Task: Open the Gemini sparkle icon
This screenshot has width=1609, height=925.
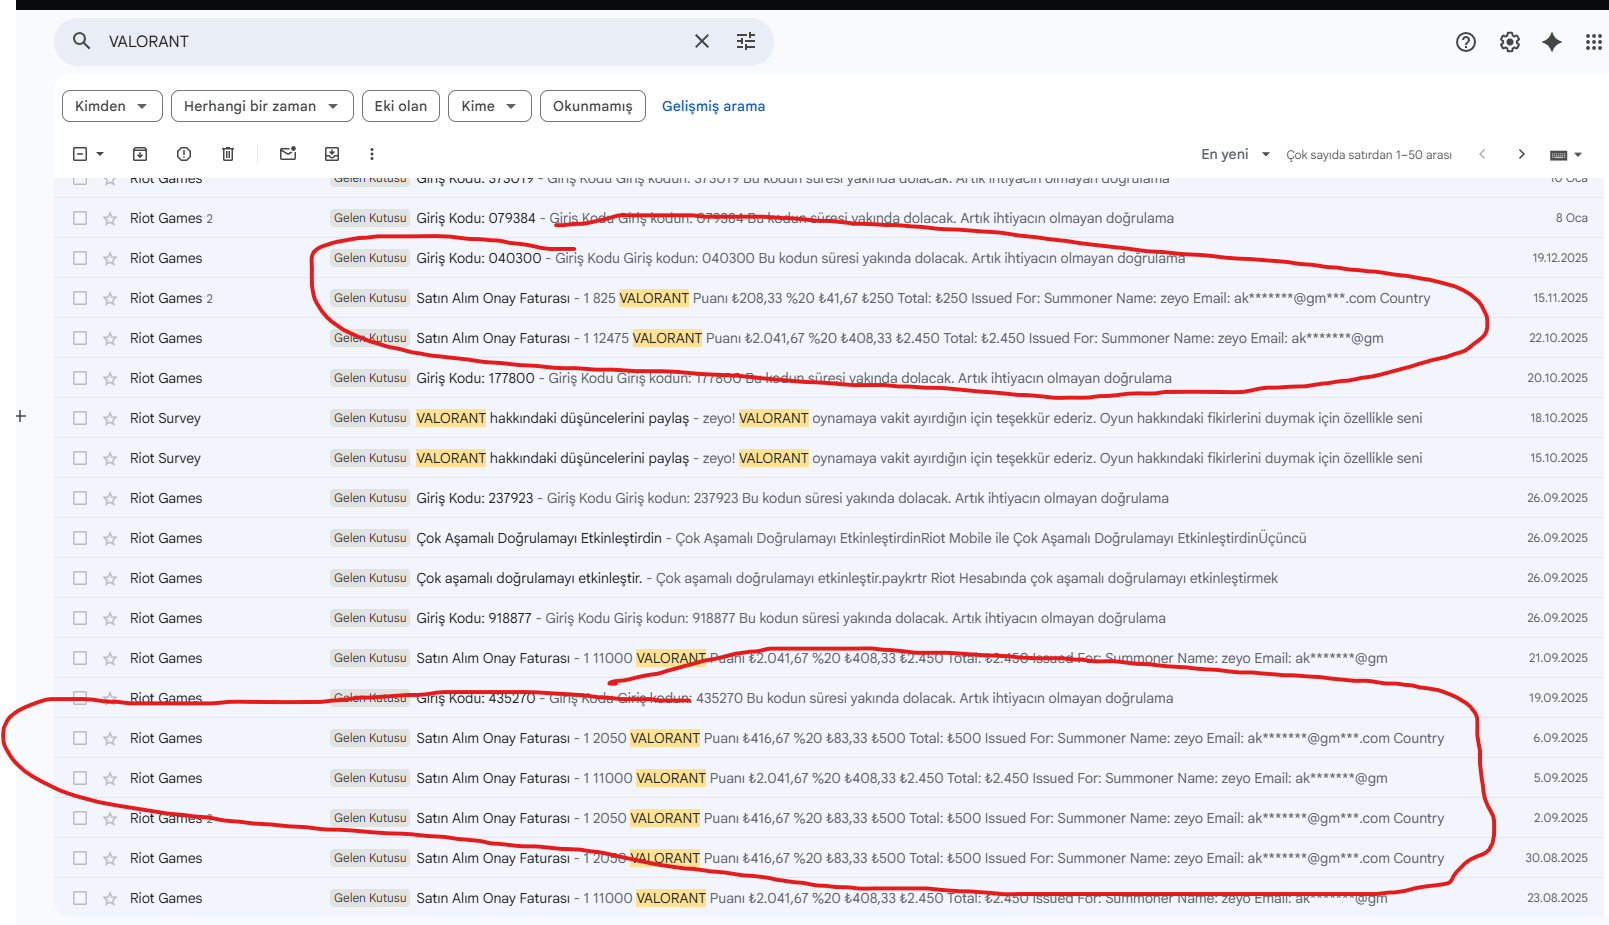Action: 1552,42
